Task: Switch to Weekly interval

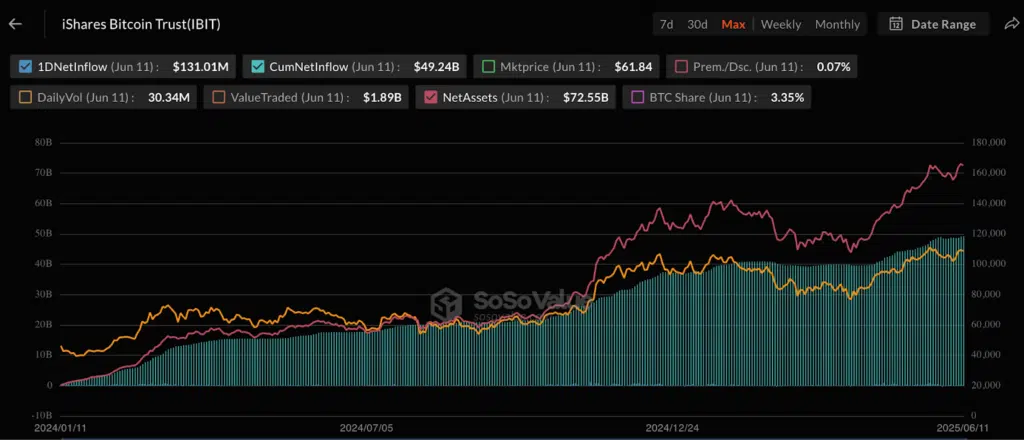Action: (x=780, y=24)
